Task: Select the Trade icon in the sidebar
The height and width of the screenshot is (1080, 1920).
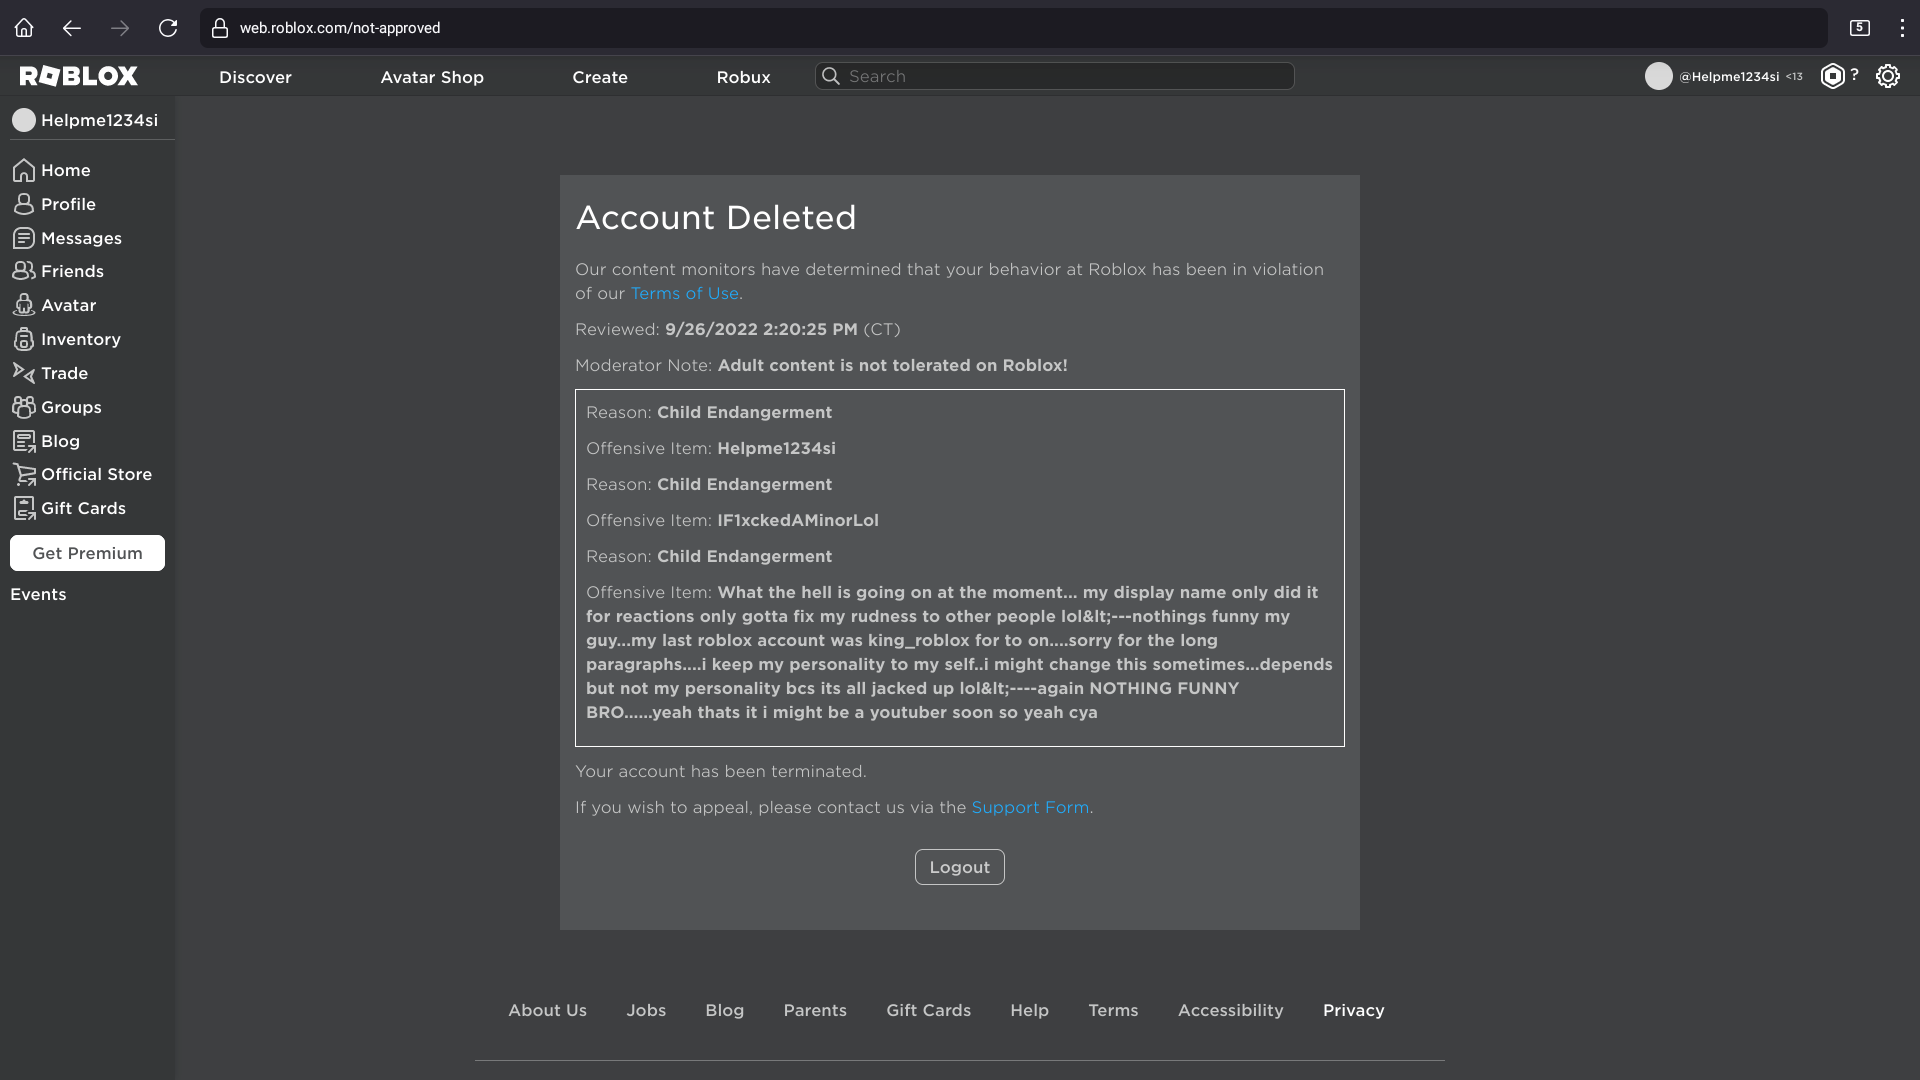Action: tap(23, 373)
